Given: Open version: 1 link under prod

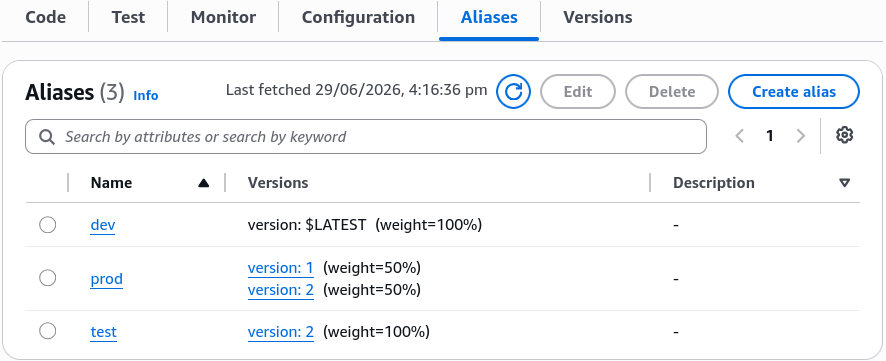Looking at the screenshot, I should (280, 268).
